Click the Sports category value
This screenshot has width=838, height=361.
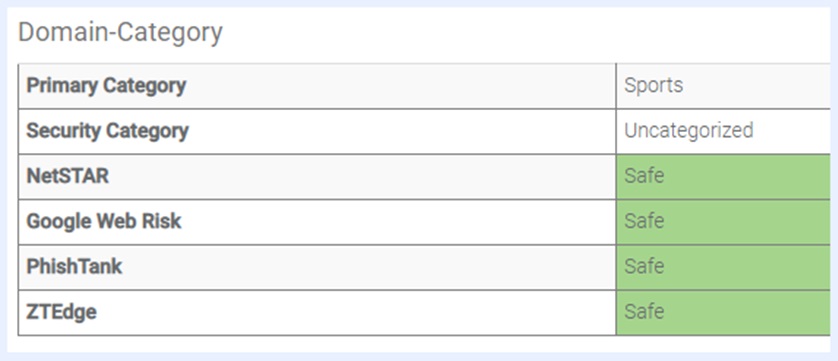click(654, 85)
